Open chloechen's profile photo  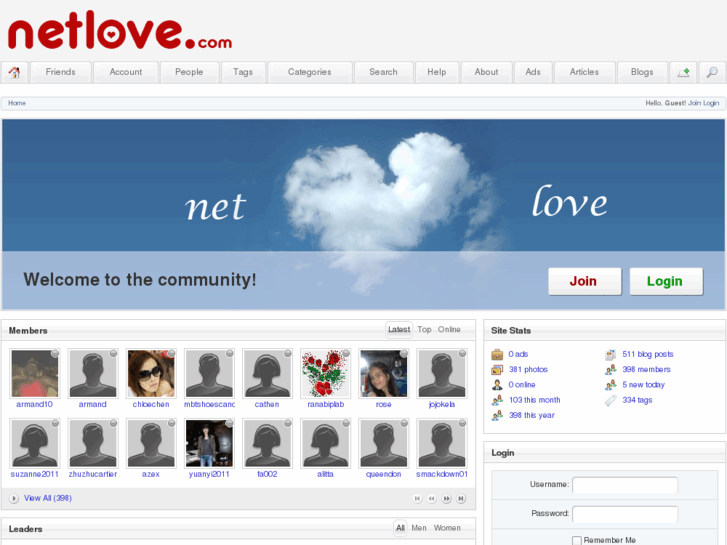151,373
